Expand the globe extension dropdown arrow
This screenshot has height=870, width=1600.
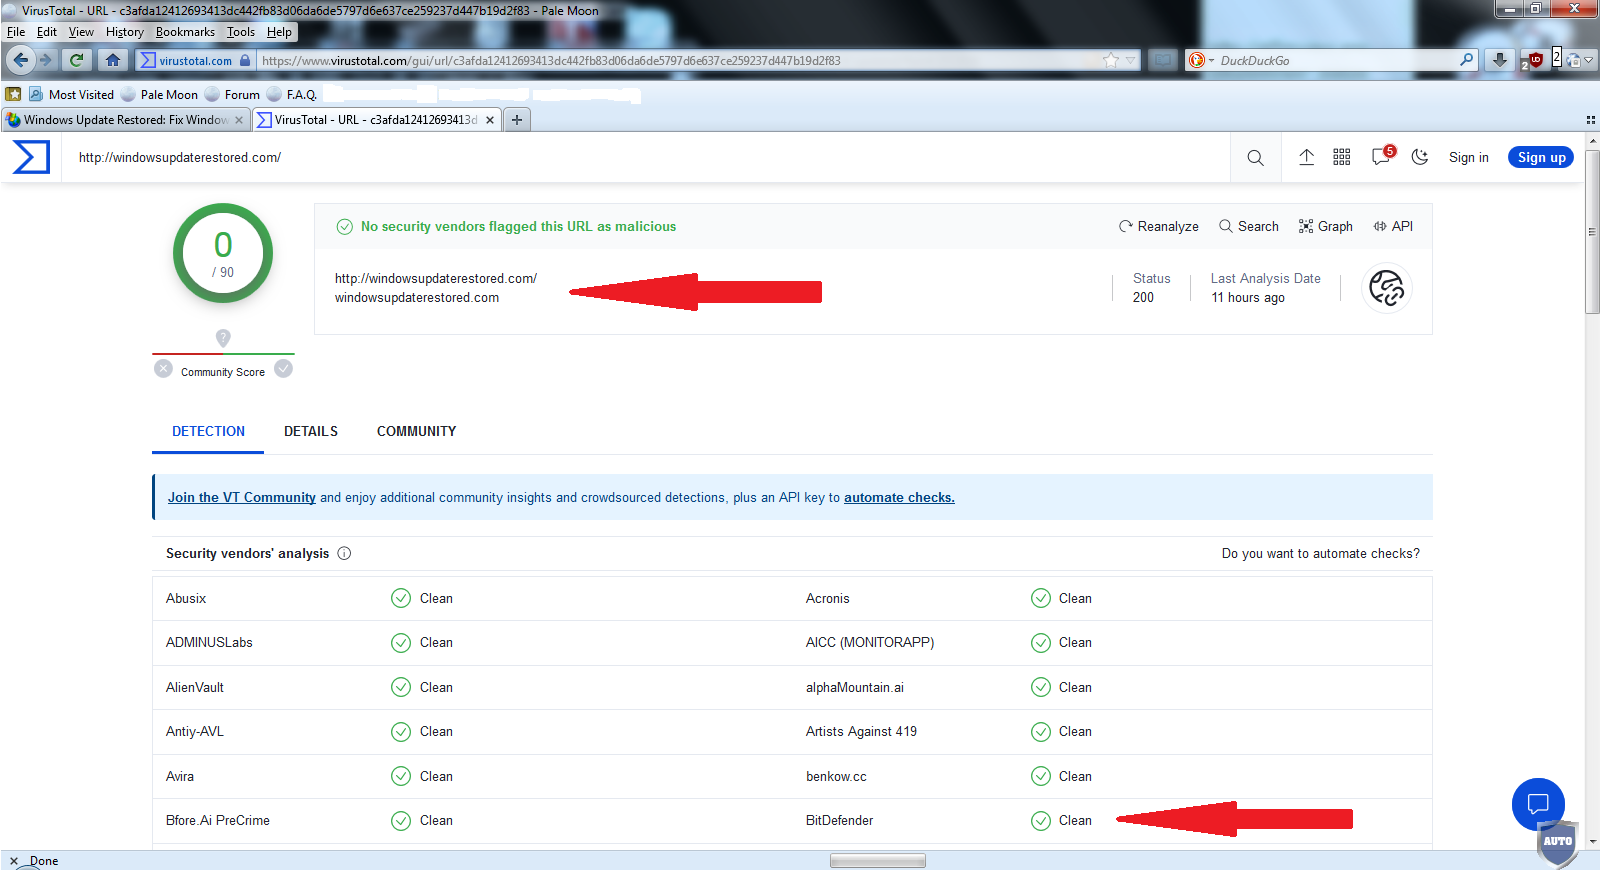pos(1588,61)
